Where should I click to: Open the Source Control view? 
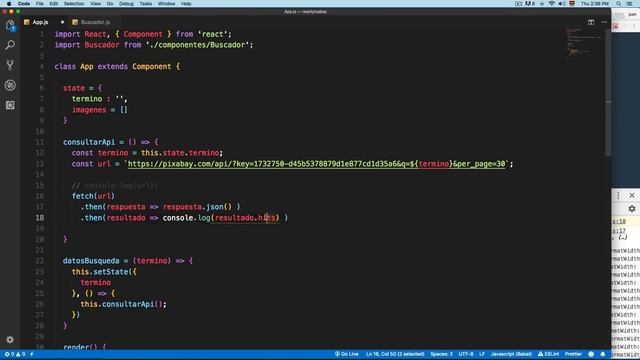point(10,65)
